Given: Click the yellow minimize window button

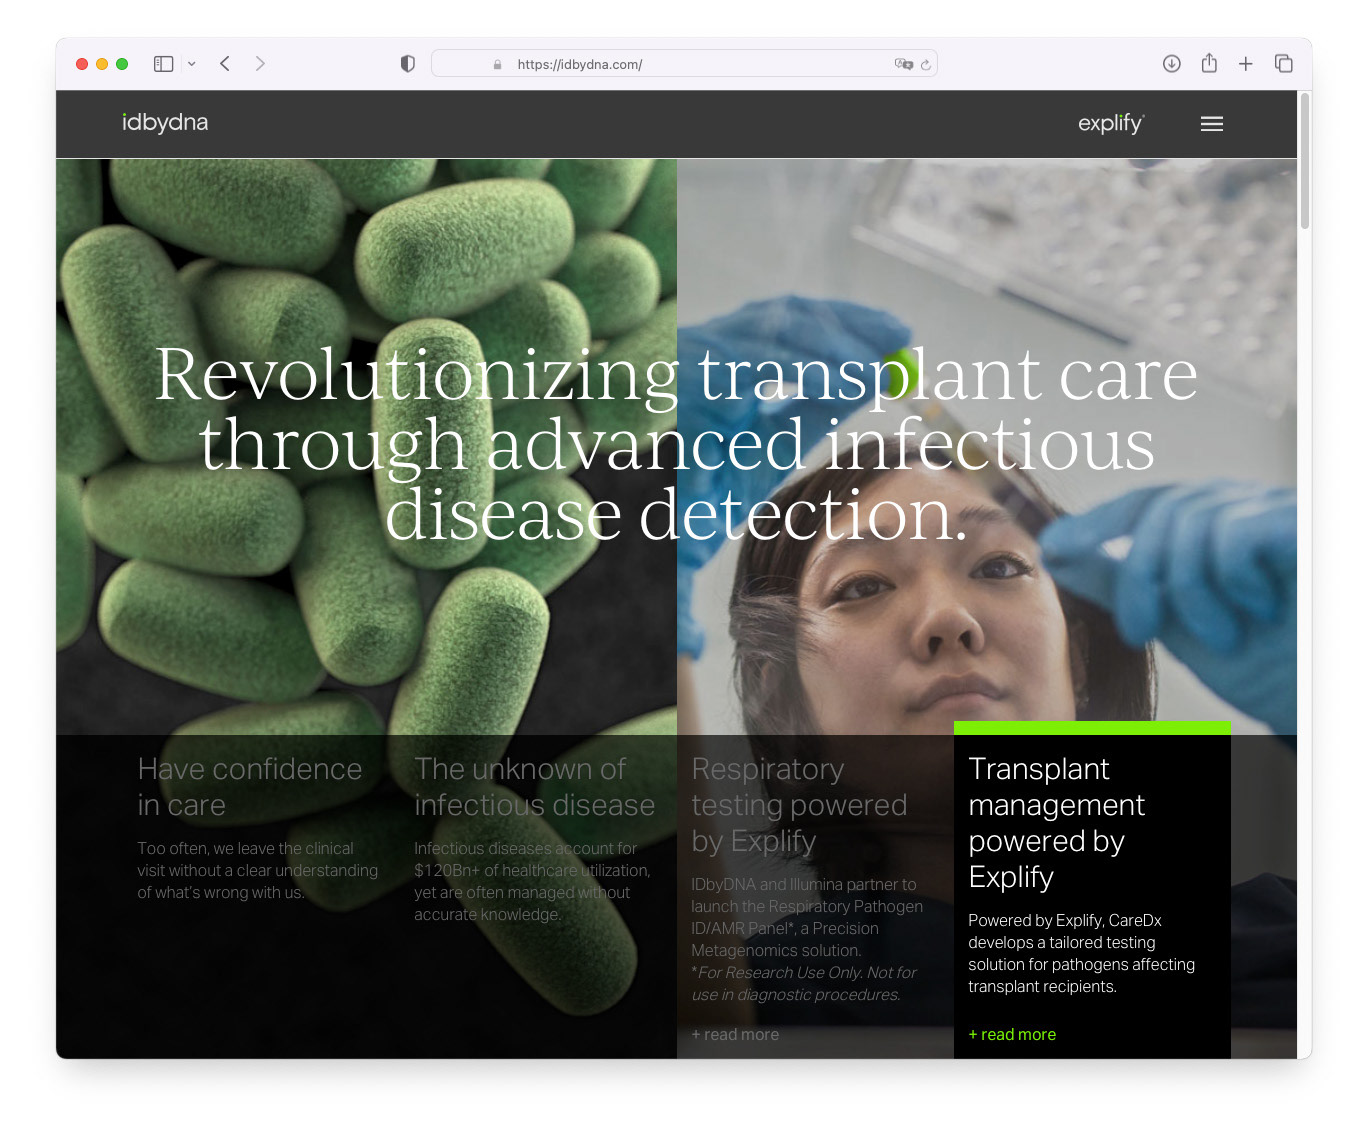Looking at the screenshot, I should tap(102, 64).
